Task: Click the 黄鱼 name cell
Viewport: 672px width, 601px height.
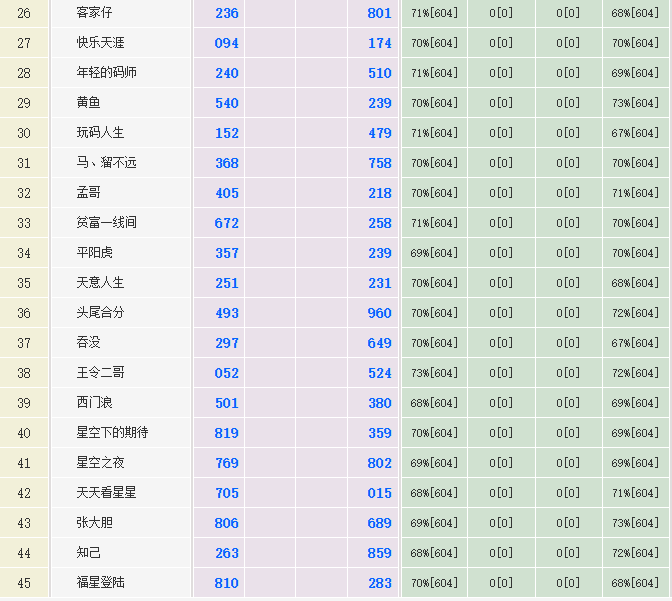Action: (89, 103)
